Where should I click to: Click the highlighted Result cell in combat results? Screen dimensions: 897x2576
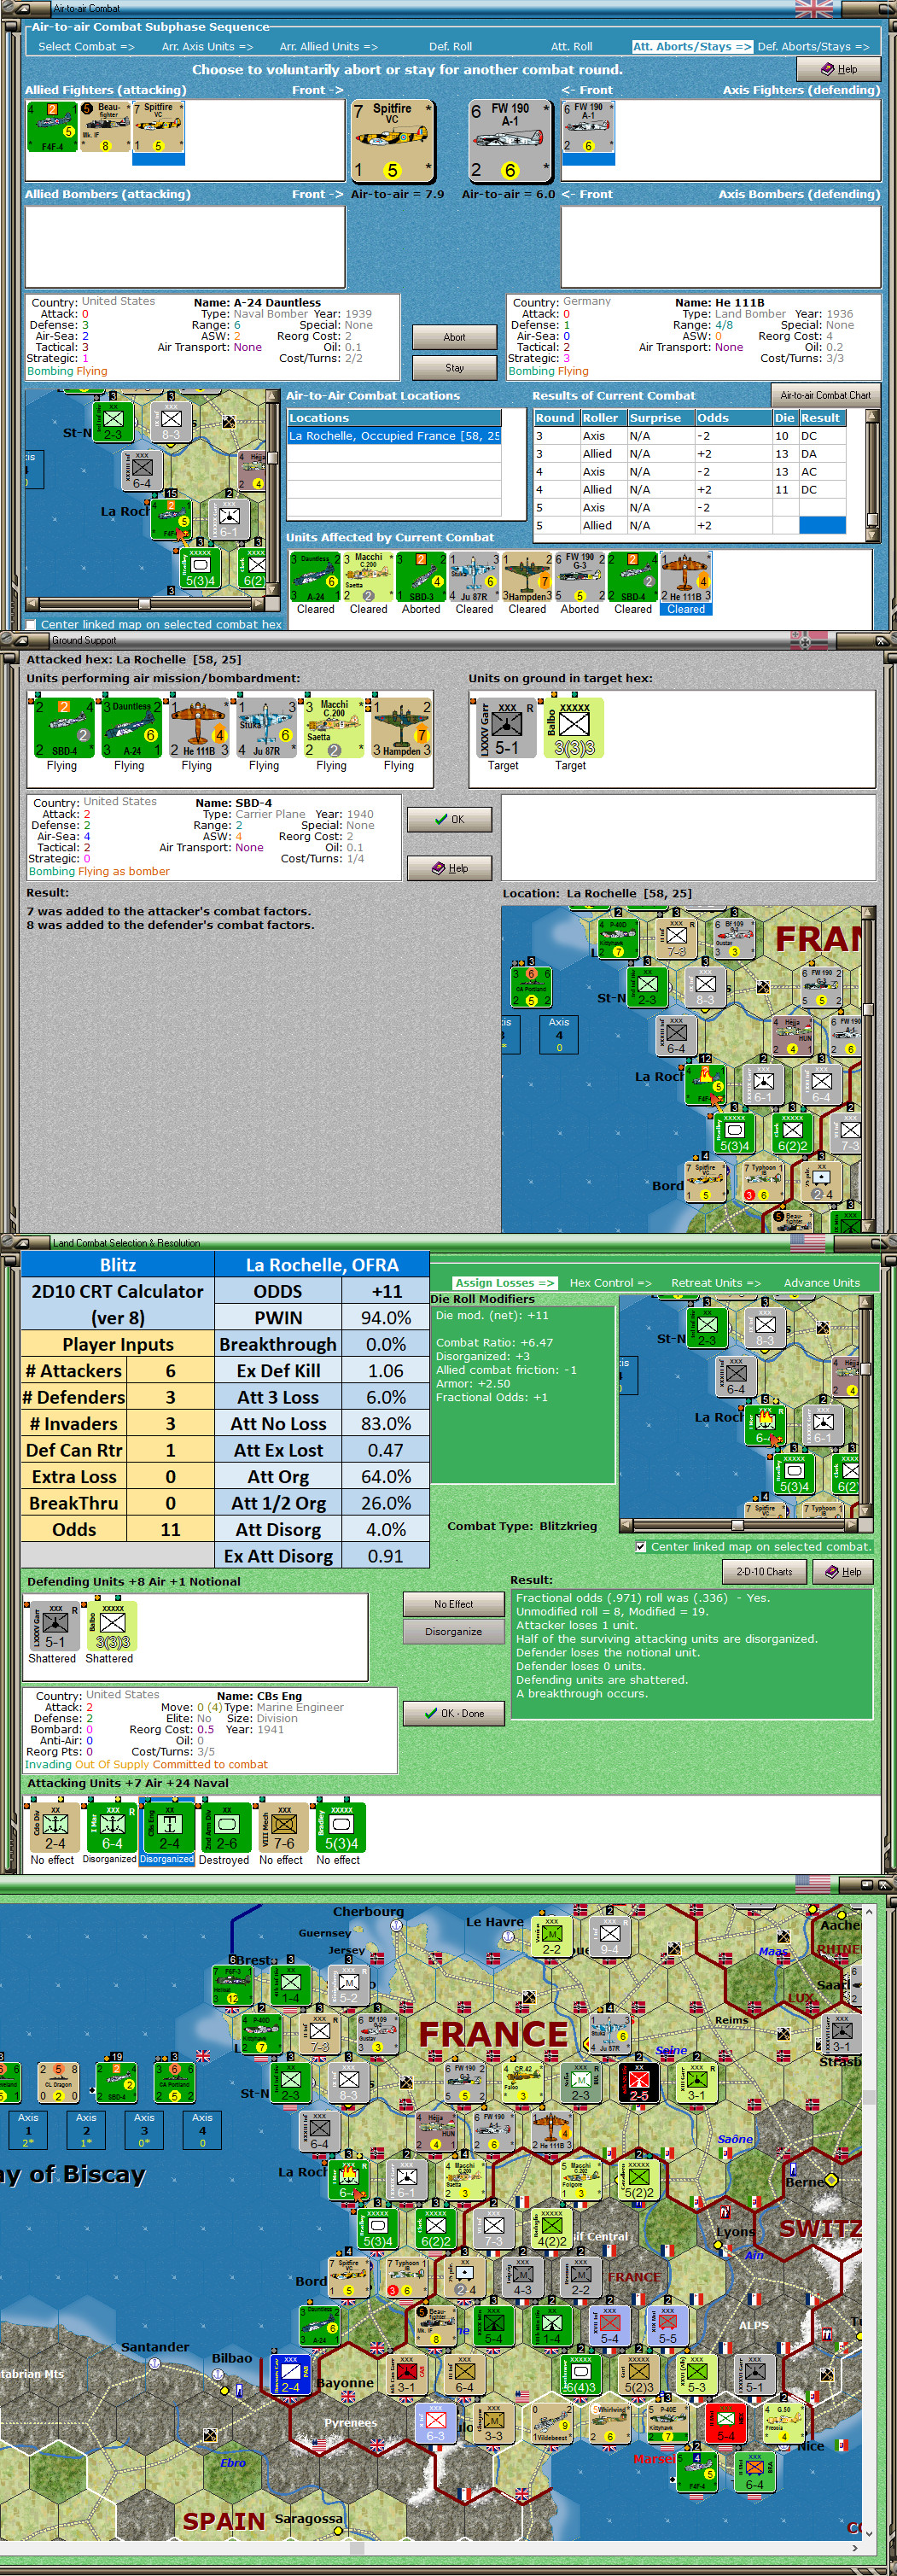822,525
